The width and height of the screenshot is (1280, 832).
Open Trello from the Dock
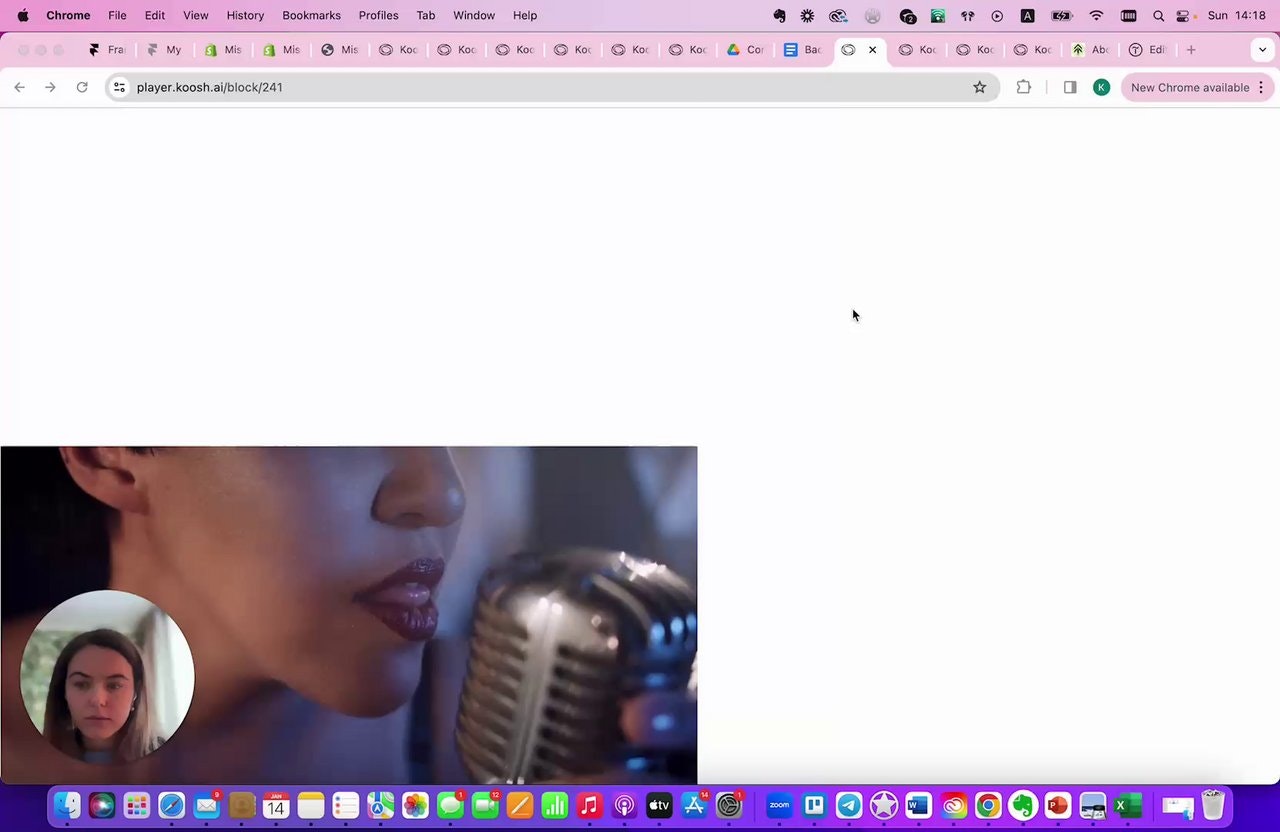pyautogui.click(x=814, y=805)
